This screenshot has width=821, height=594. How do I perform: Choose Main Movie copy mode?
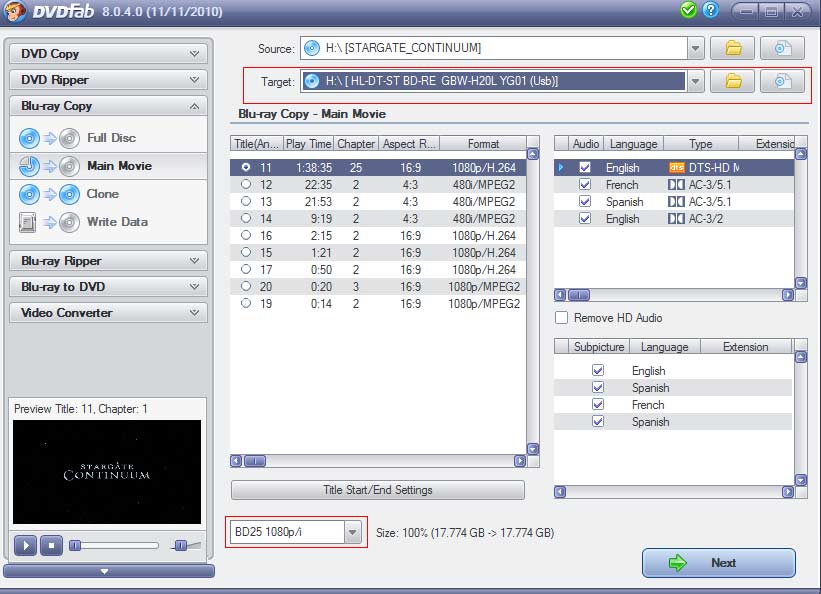[108, 166]
